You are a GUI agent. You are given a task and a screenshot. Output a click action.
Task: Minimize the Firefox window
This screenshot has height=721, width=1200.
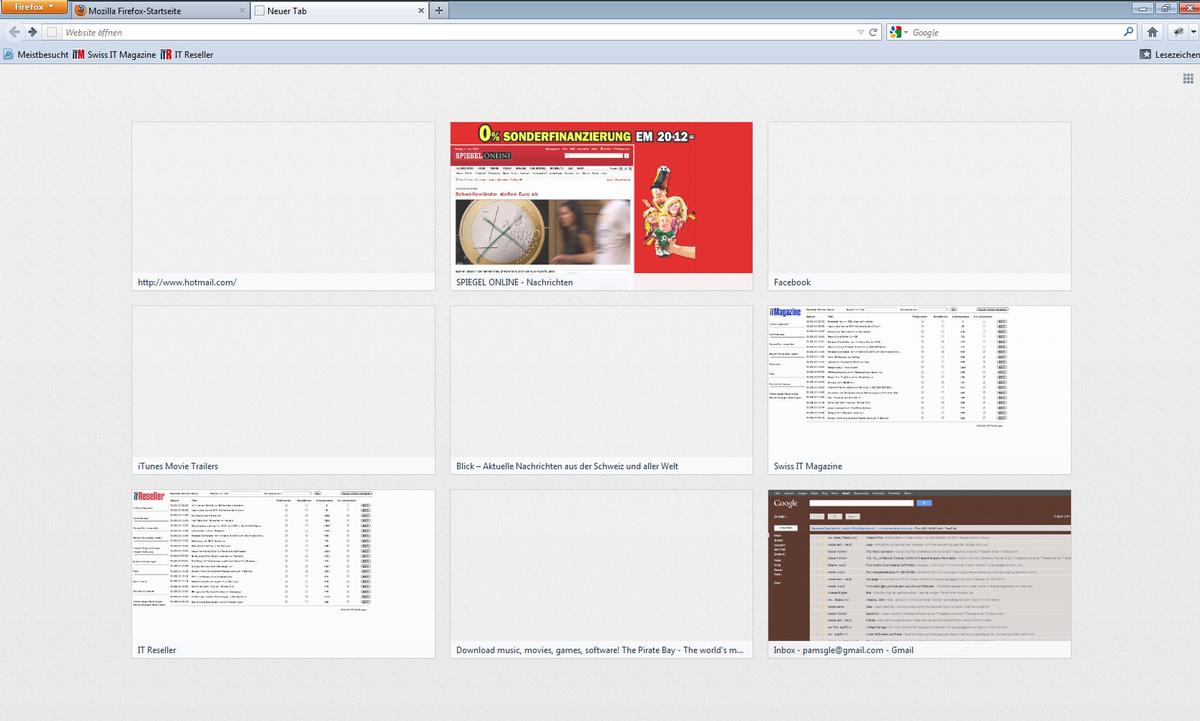[1142, 6]
